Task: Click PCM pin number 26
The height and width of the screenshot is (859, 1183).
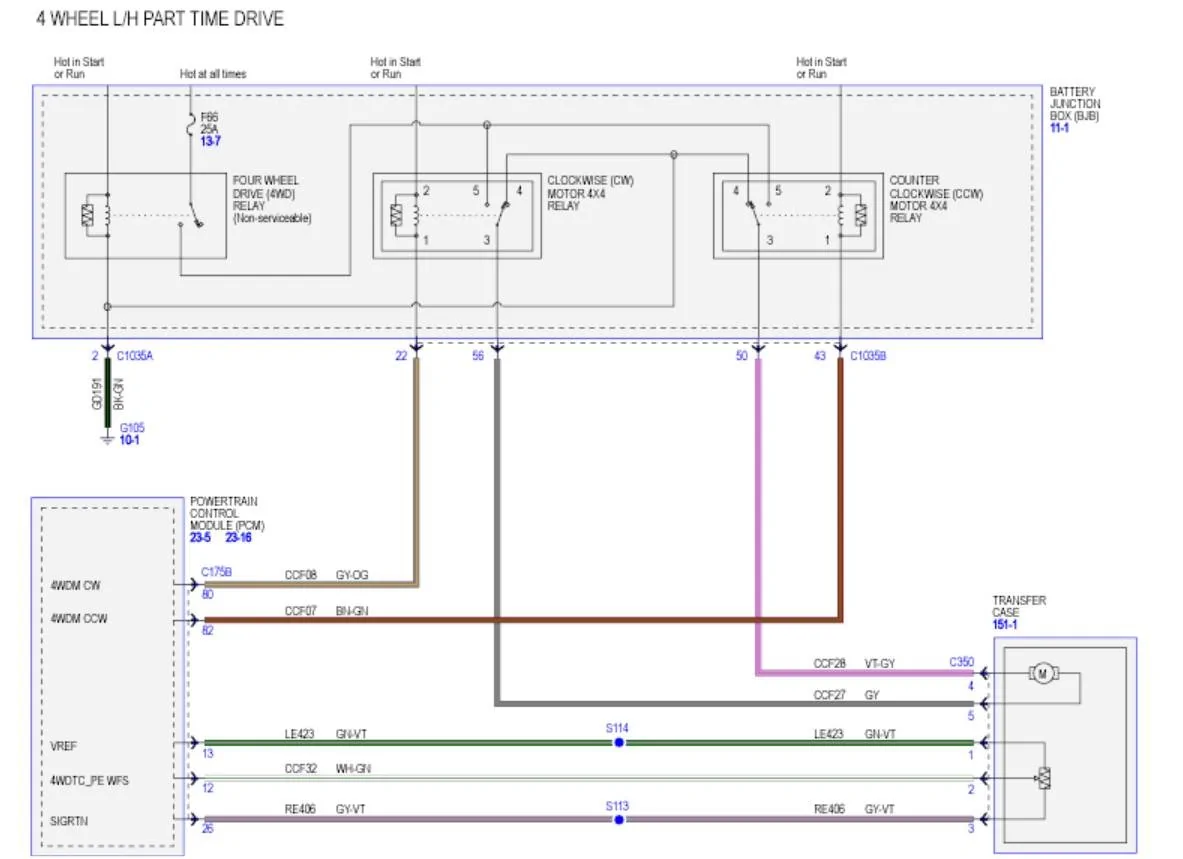Action: (x=207, y=828)
